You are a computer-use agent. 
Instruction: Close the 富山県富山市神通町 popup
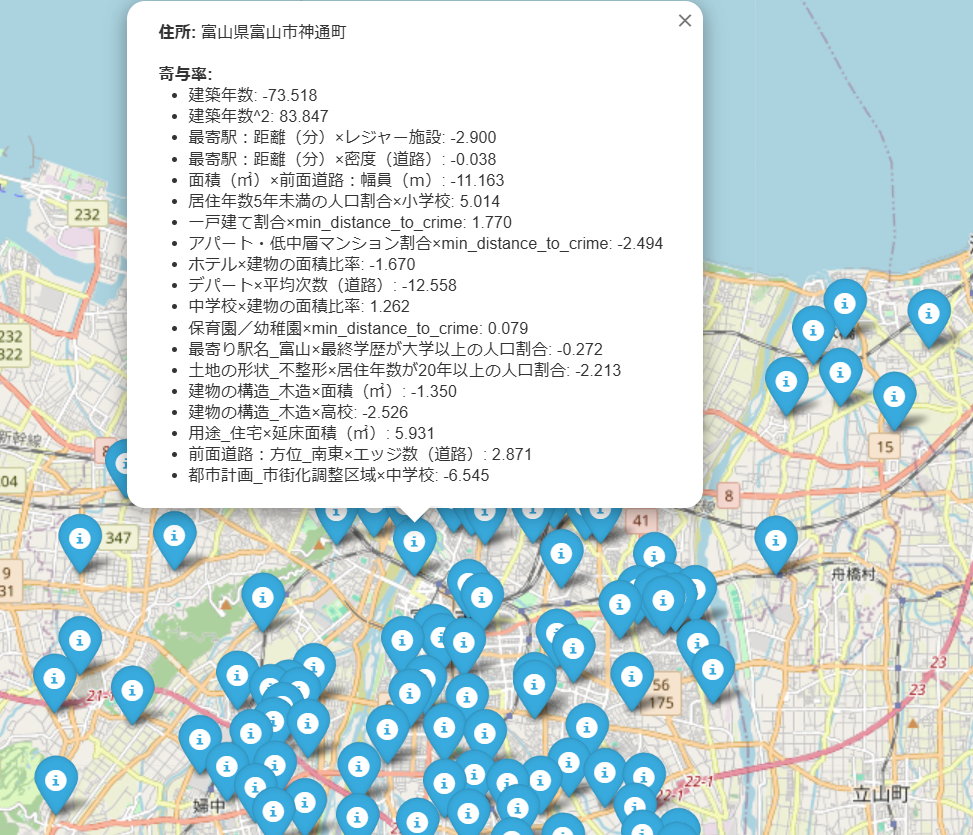[685, 20]
